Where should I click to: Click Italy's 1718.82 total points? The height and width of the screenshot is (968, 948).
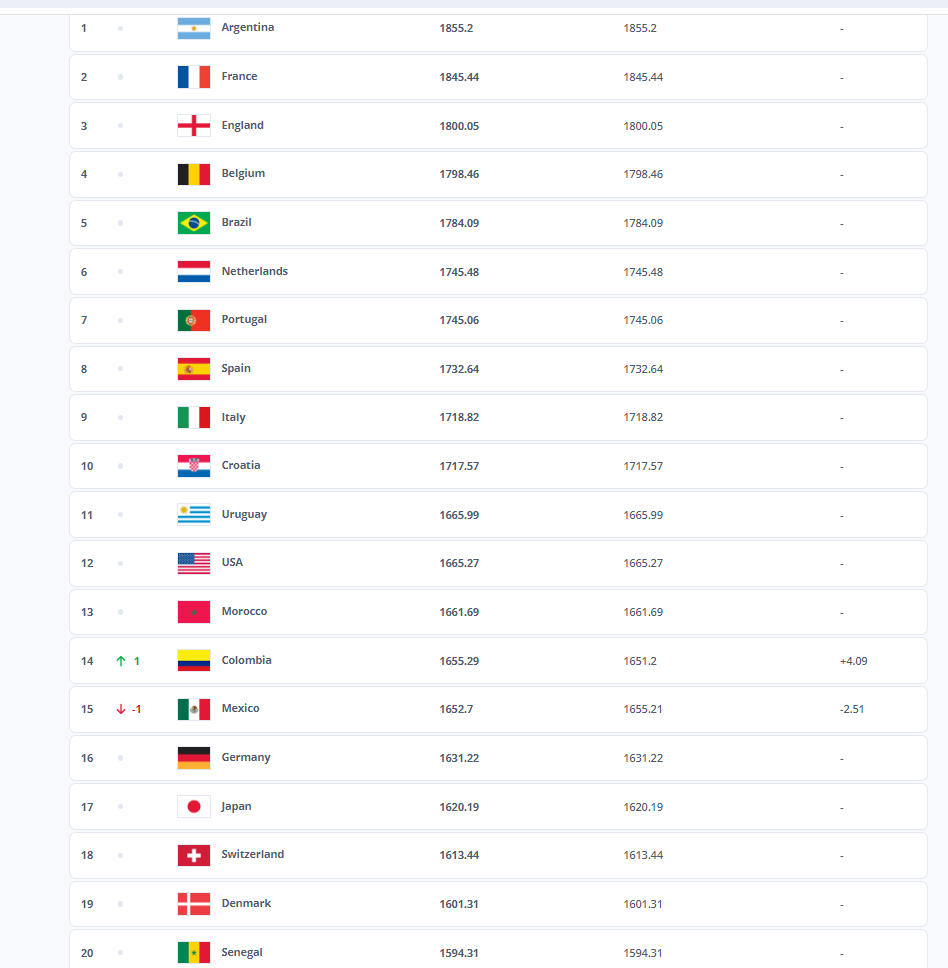click(459, 418)
